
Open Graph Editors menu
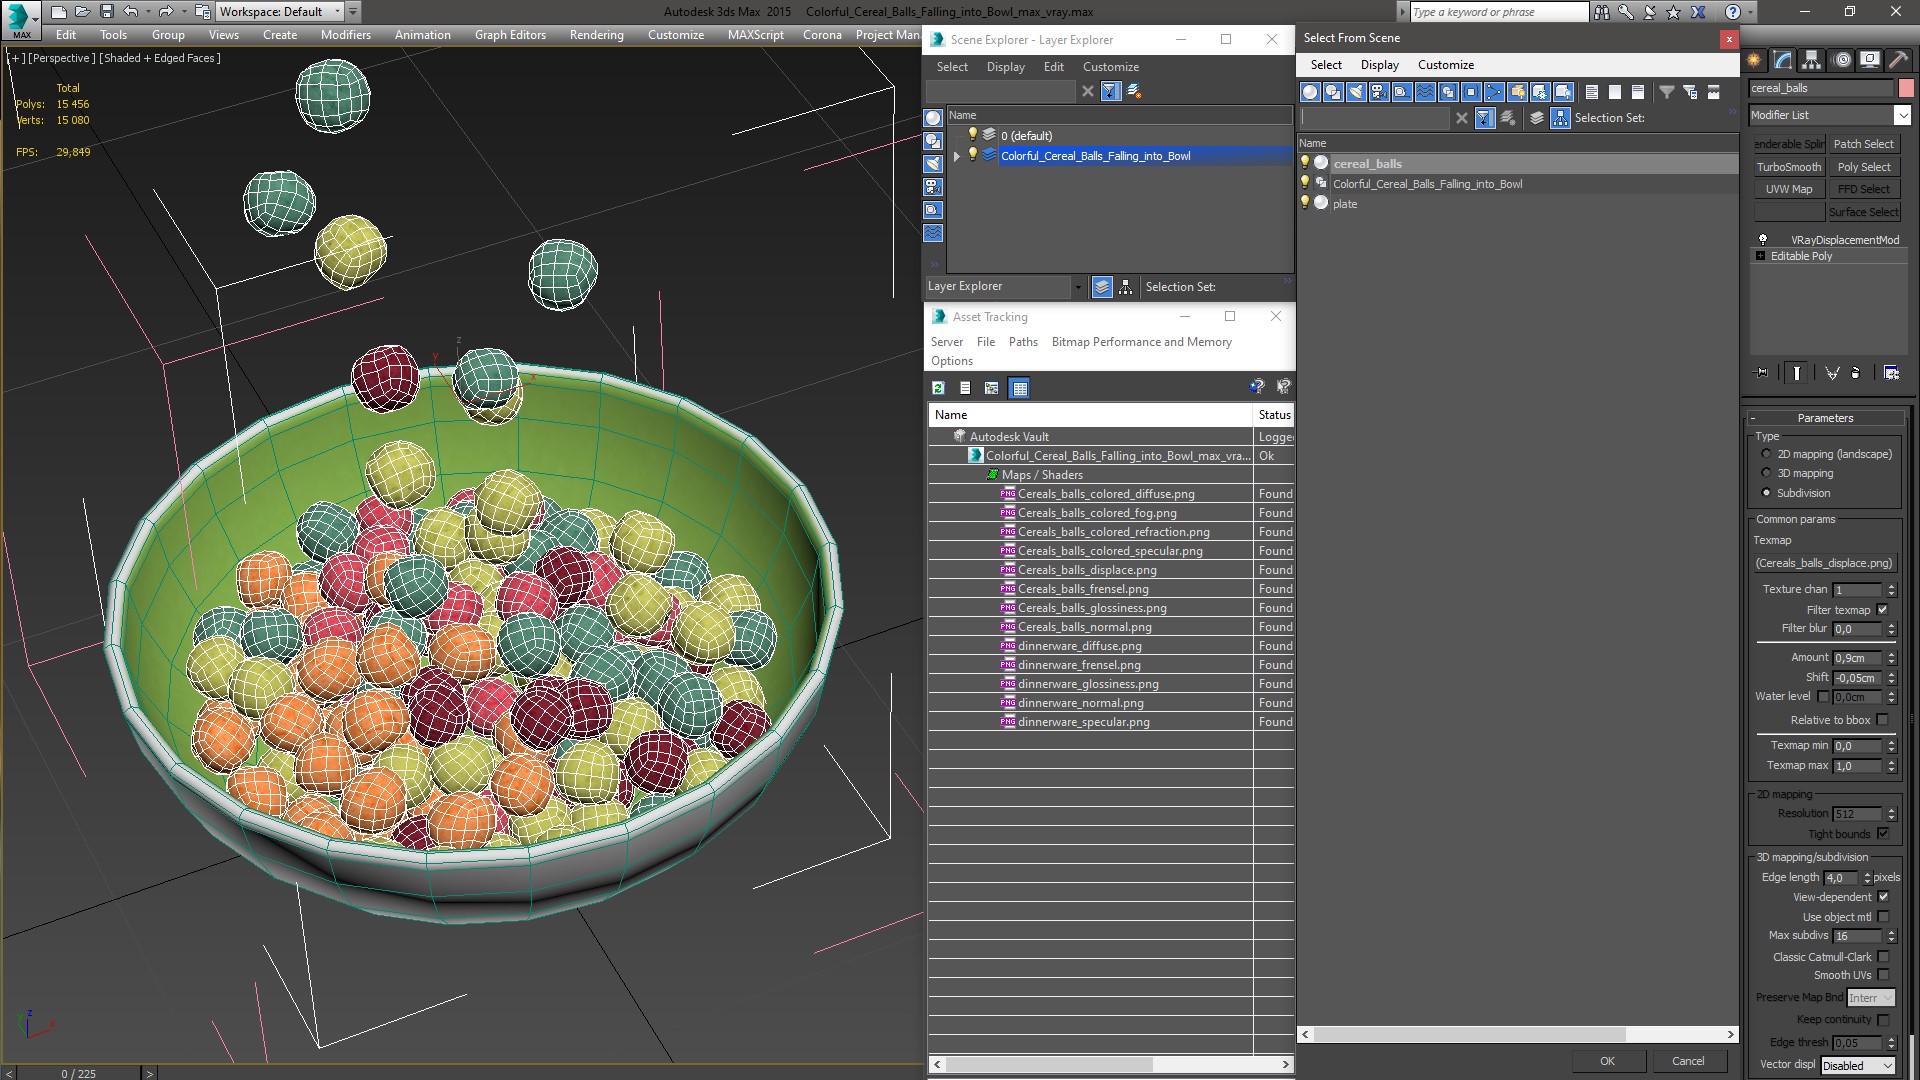click(x=510, y=35)
